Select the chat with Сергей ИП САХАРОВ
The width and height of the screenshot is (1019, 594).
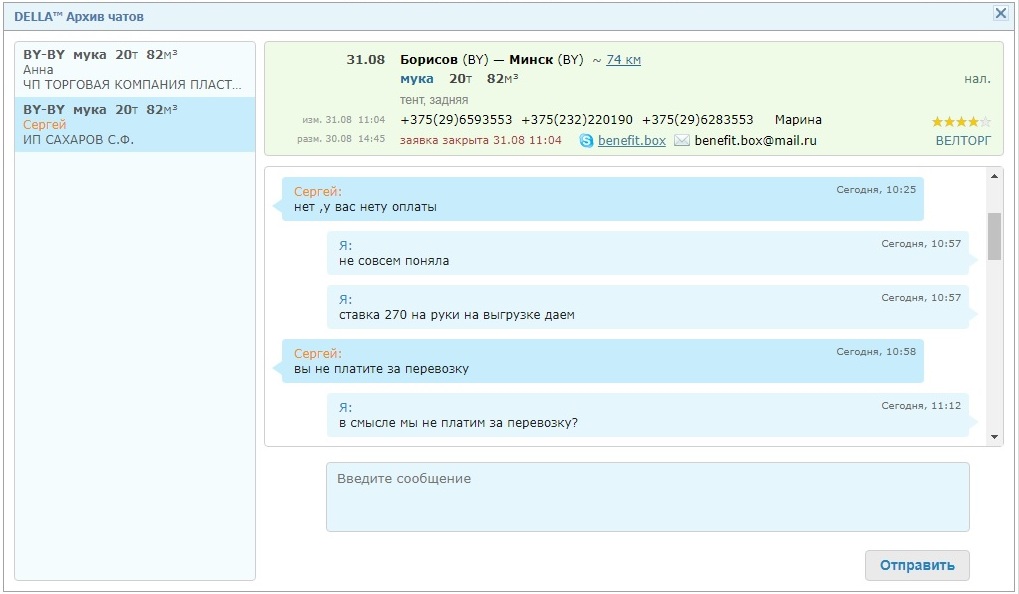(x=134, y=125)
